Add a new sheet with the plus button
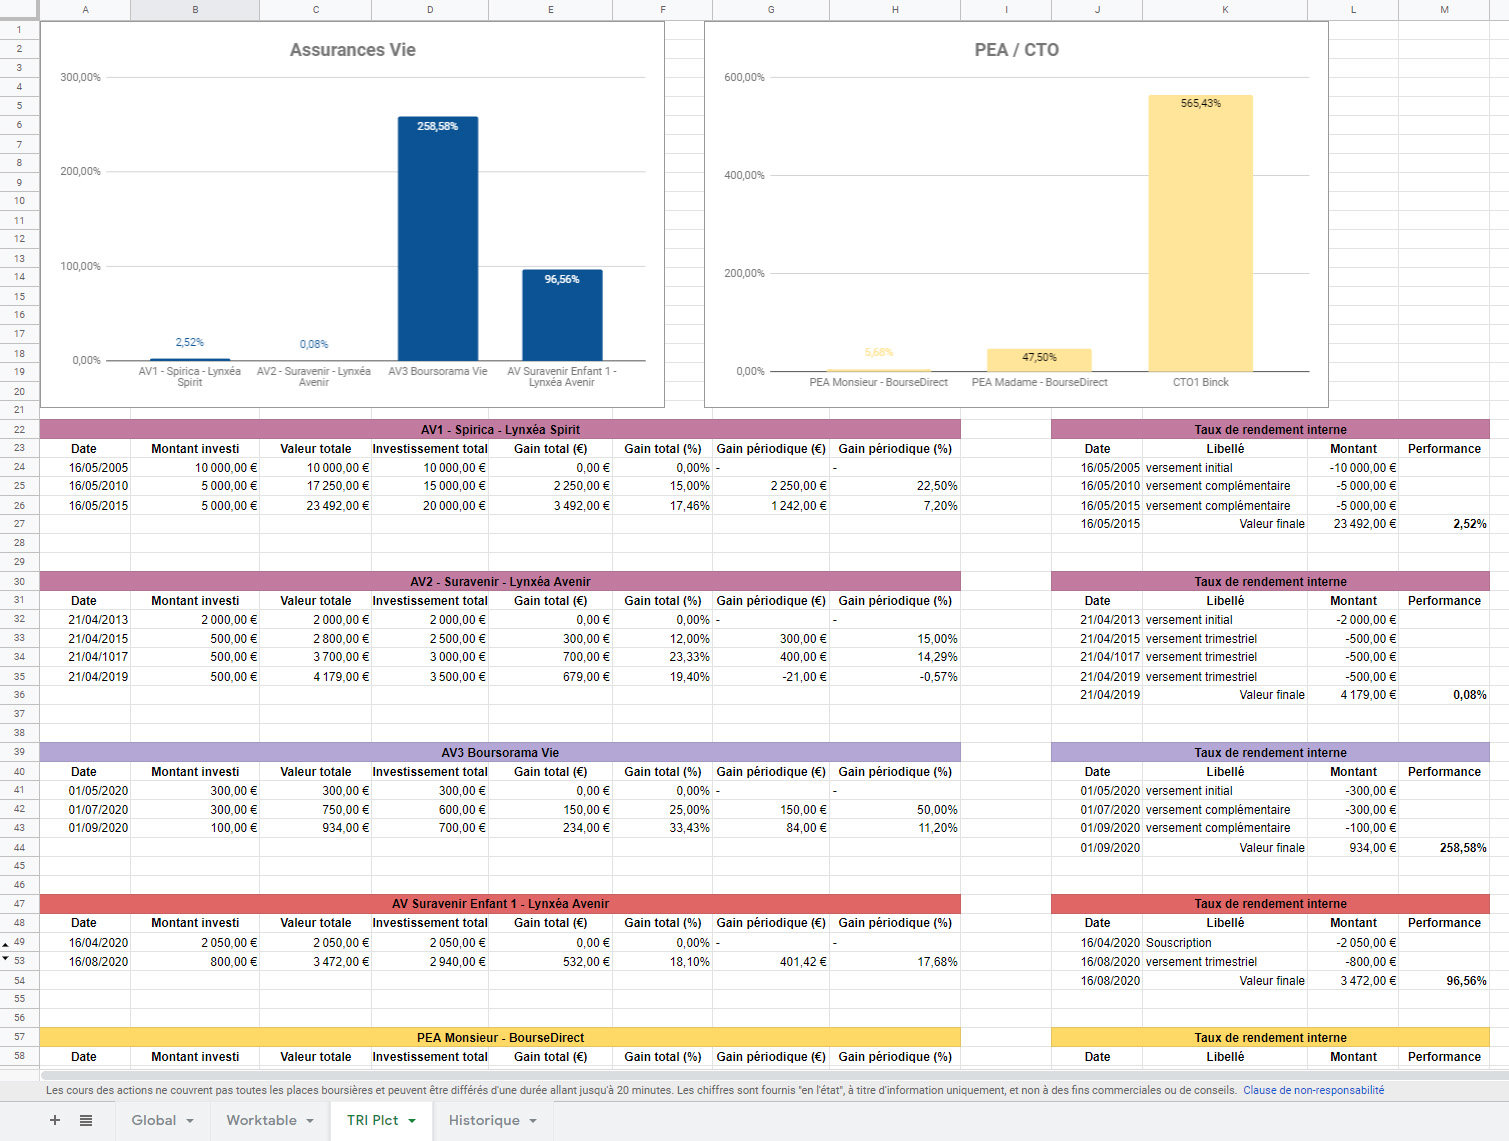Image resolution: width=1509 pixels, height=1141 pixels. pos(55,1120)
